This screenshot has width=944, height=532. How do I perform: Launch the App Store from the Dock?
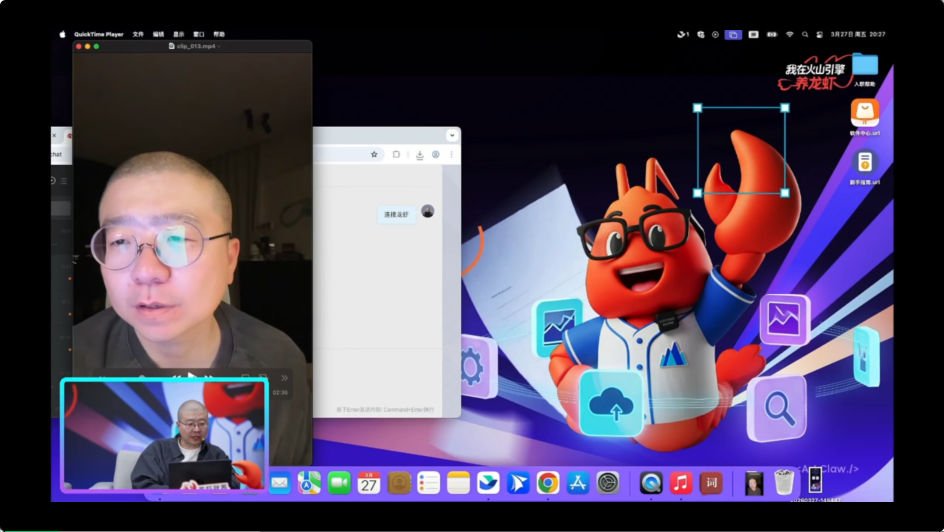(x=578, y=483)
